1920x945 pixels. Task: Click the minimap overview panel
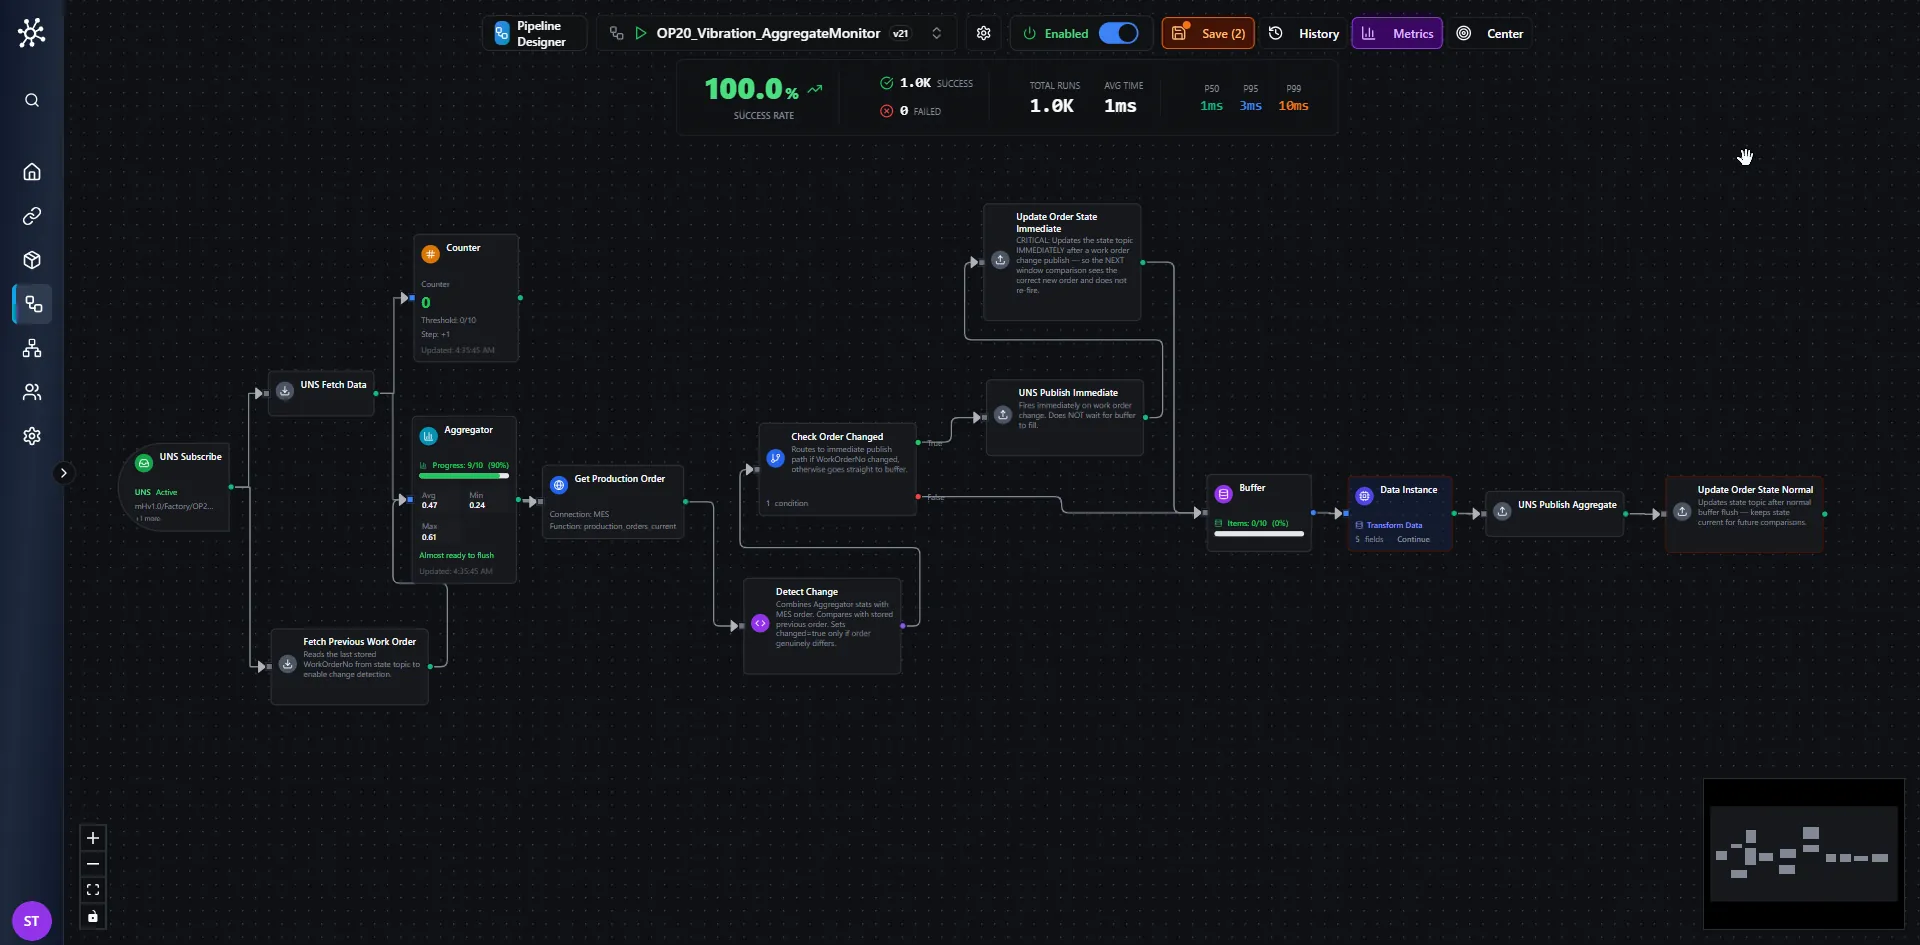click(1804, 854)
